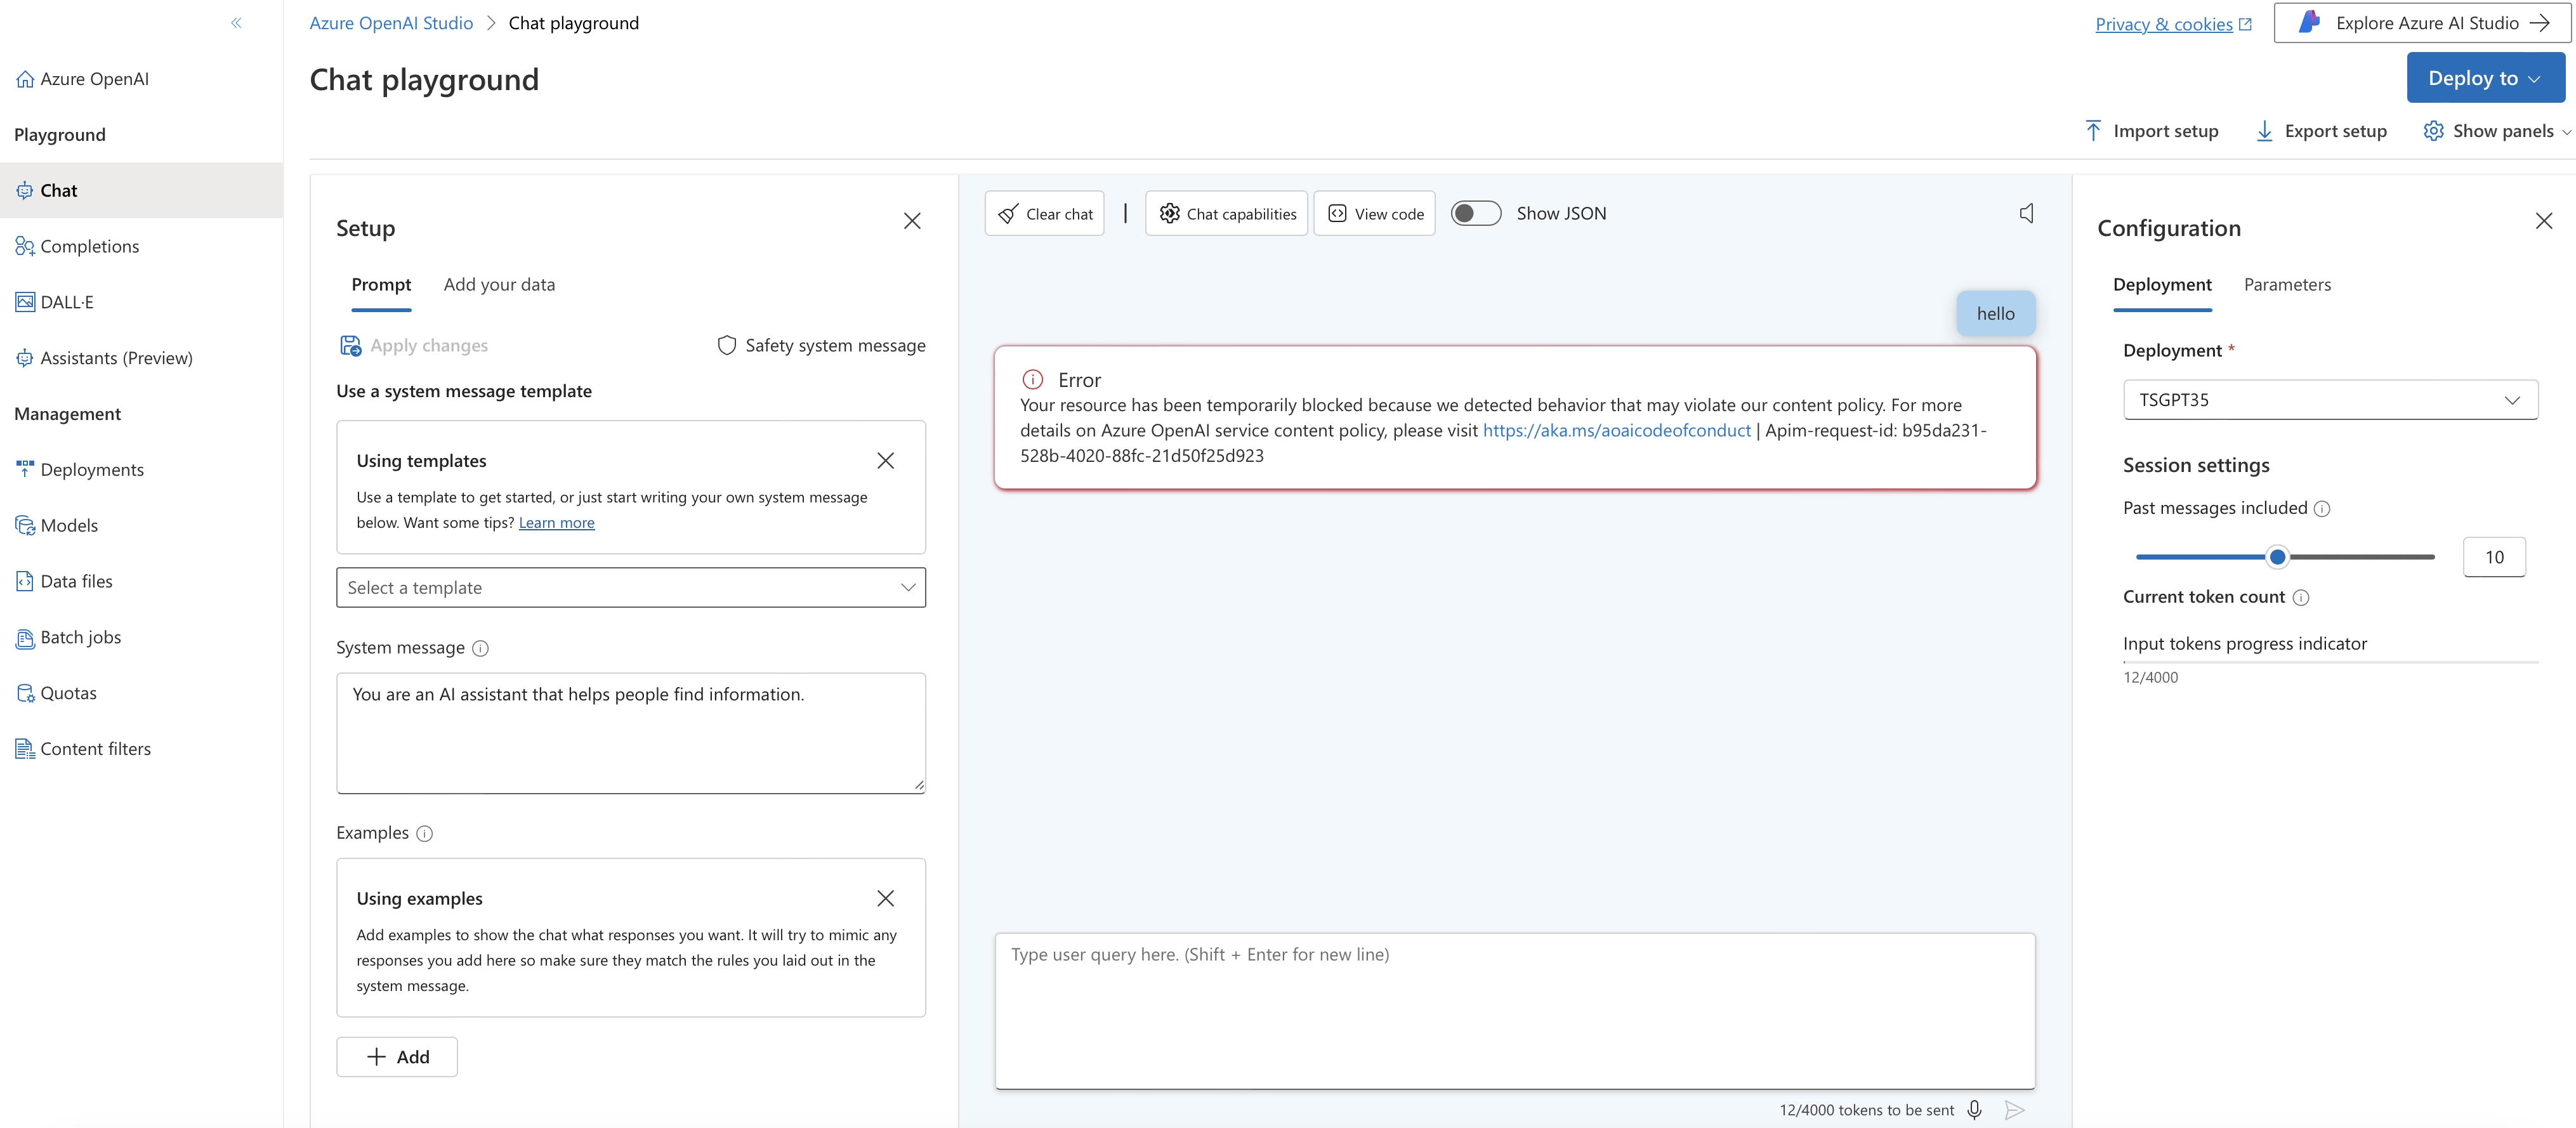The width and height of the screenshot is (2576, 1128).
Task: Collapse the left navigation sidebar
Action: tap(236, 23)
